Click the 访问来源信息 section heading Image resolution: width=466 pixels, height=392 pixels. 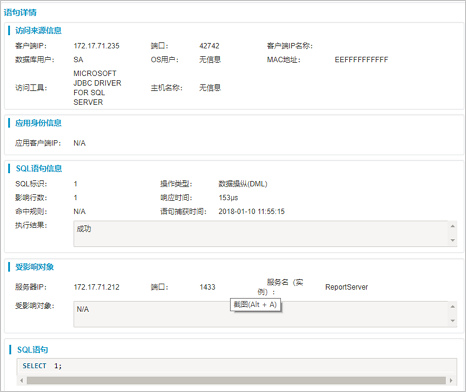[x=38, y=31]
